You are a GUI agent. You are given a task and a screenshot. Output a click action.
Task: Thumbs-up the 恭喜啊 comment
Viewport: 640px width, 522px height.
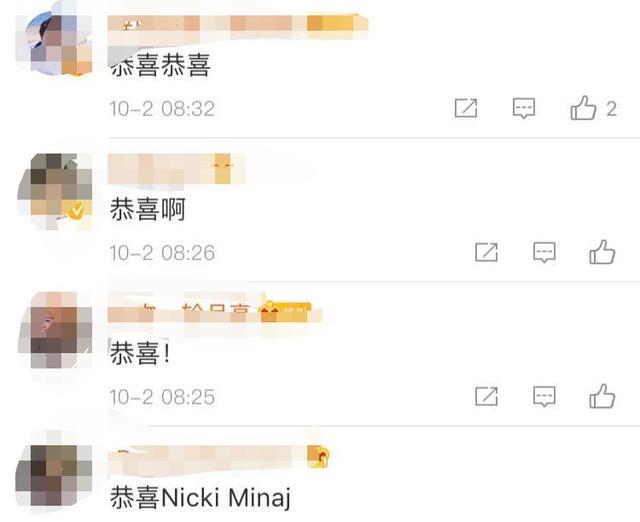tap(602, 252)
